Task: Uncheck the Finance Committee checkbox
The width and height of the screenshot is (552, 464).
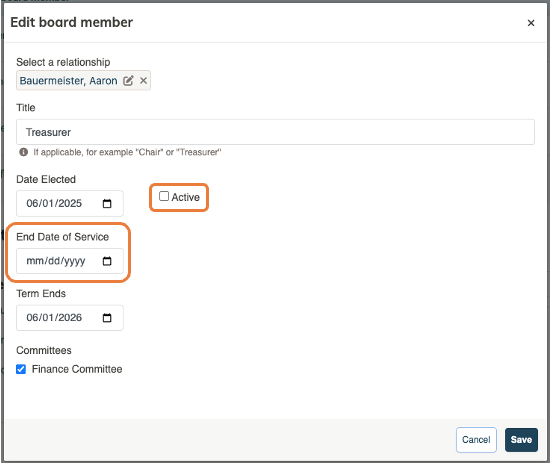Action: coord(21,369)
